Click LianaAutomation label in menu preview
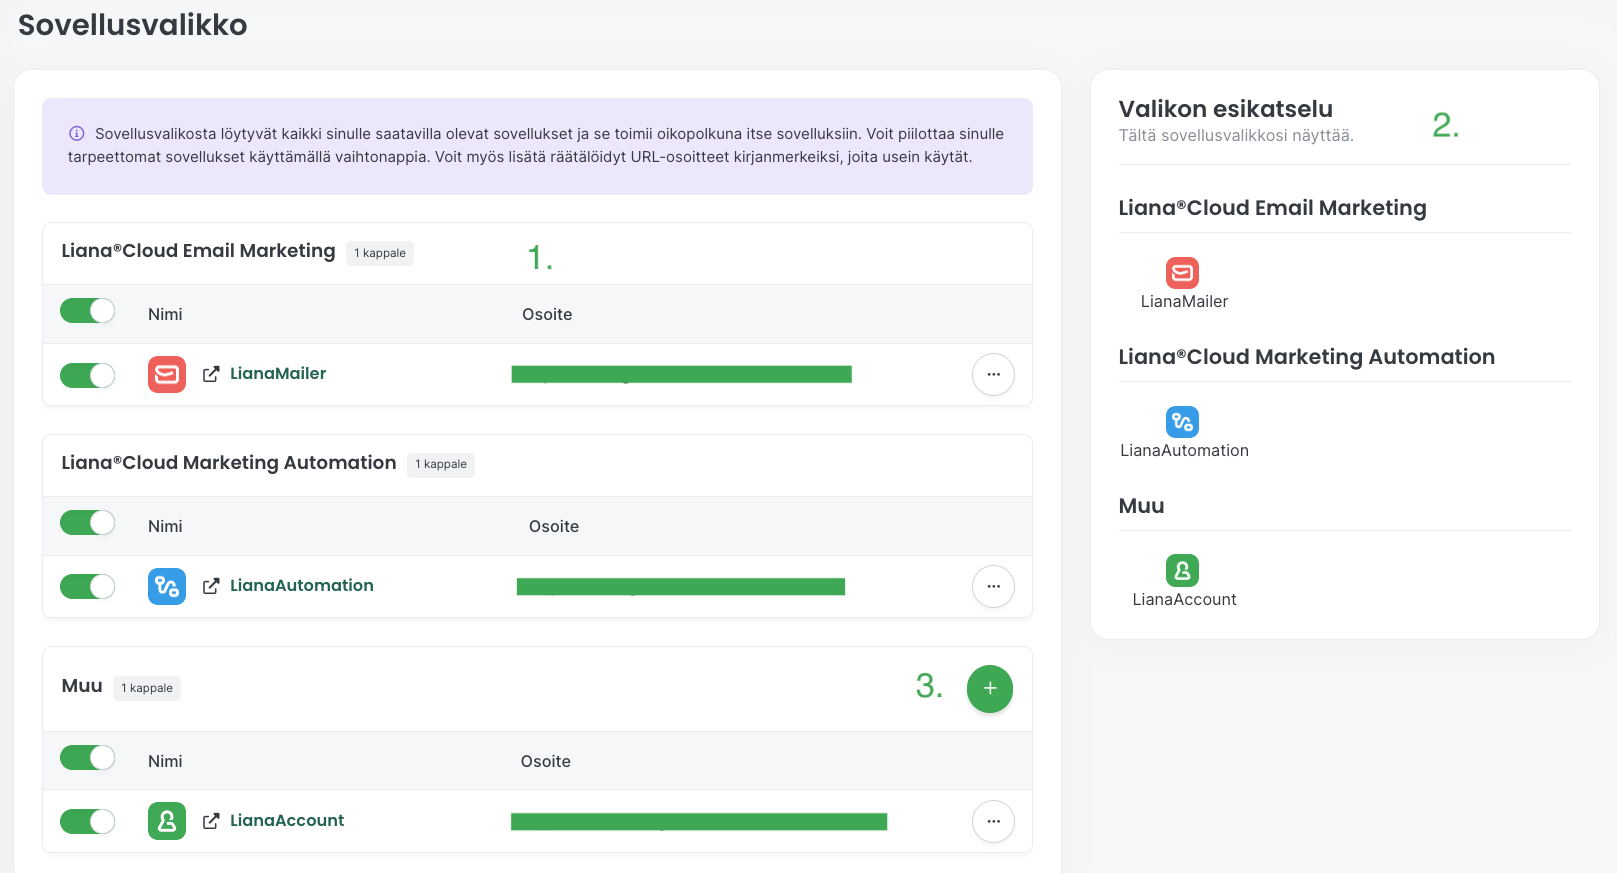The image size is (1617, 873). (x=1184, y=451)
